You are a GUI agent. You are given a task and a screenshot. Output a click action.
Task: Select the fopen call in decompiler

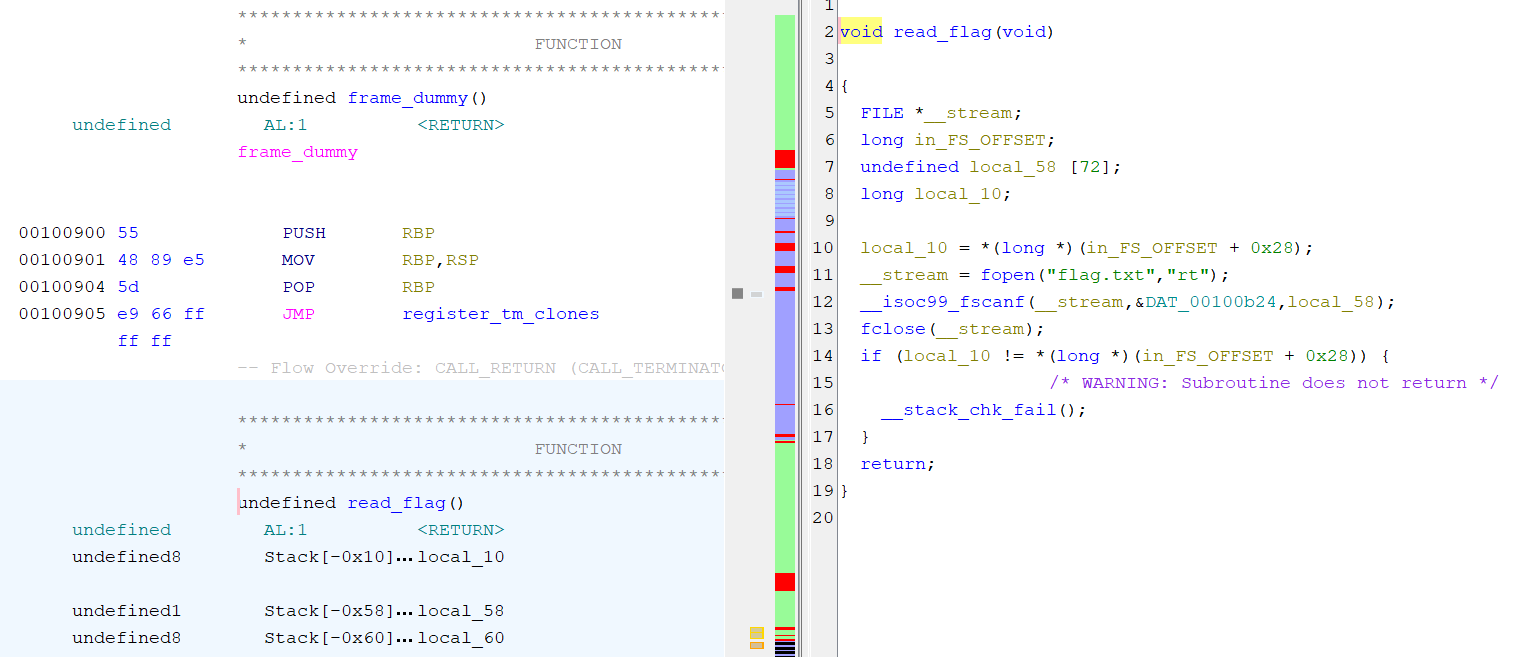pos(1007,274)
